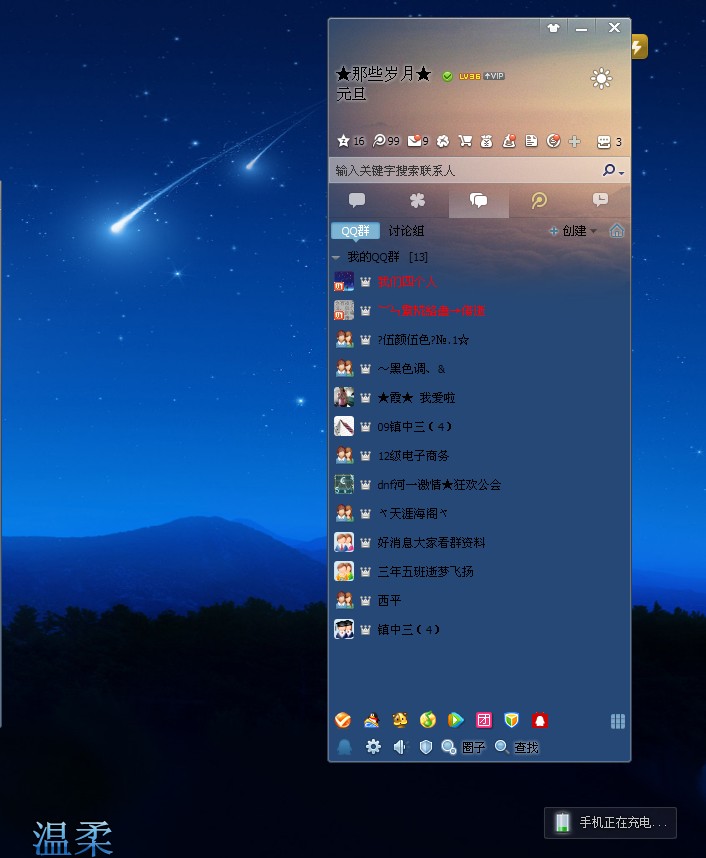Viewport: 706px width, 858px height.
Task: Launch the PC Manager shield icon
Action: [512, 720]
